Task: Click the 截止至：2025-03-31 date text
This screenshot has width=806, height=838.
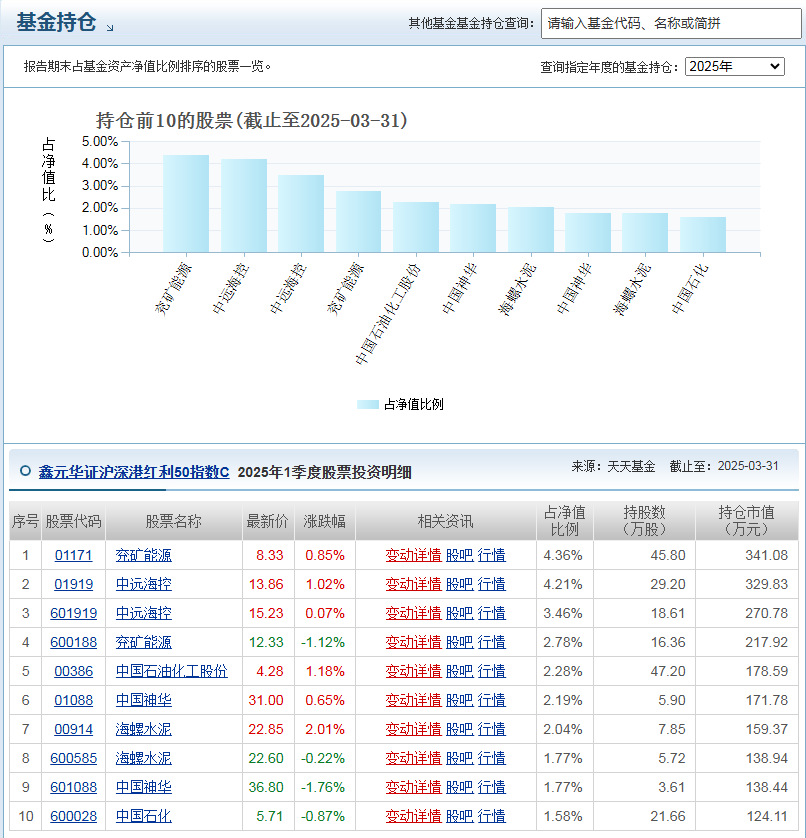Action: coord(724,466)
